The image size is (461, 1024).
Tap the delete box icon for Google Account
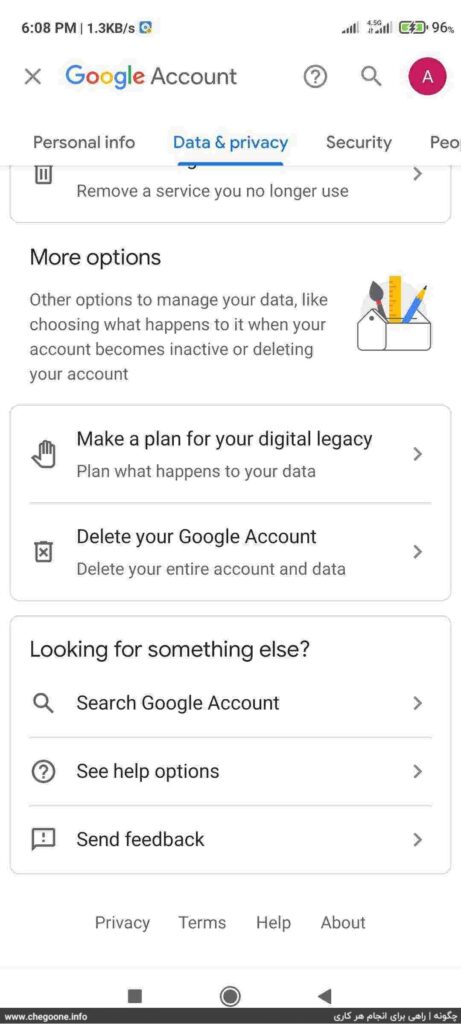(42, 552)
